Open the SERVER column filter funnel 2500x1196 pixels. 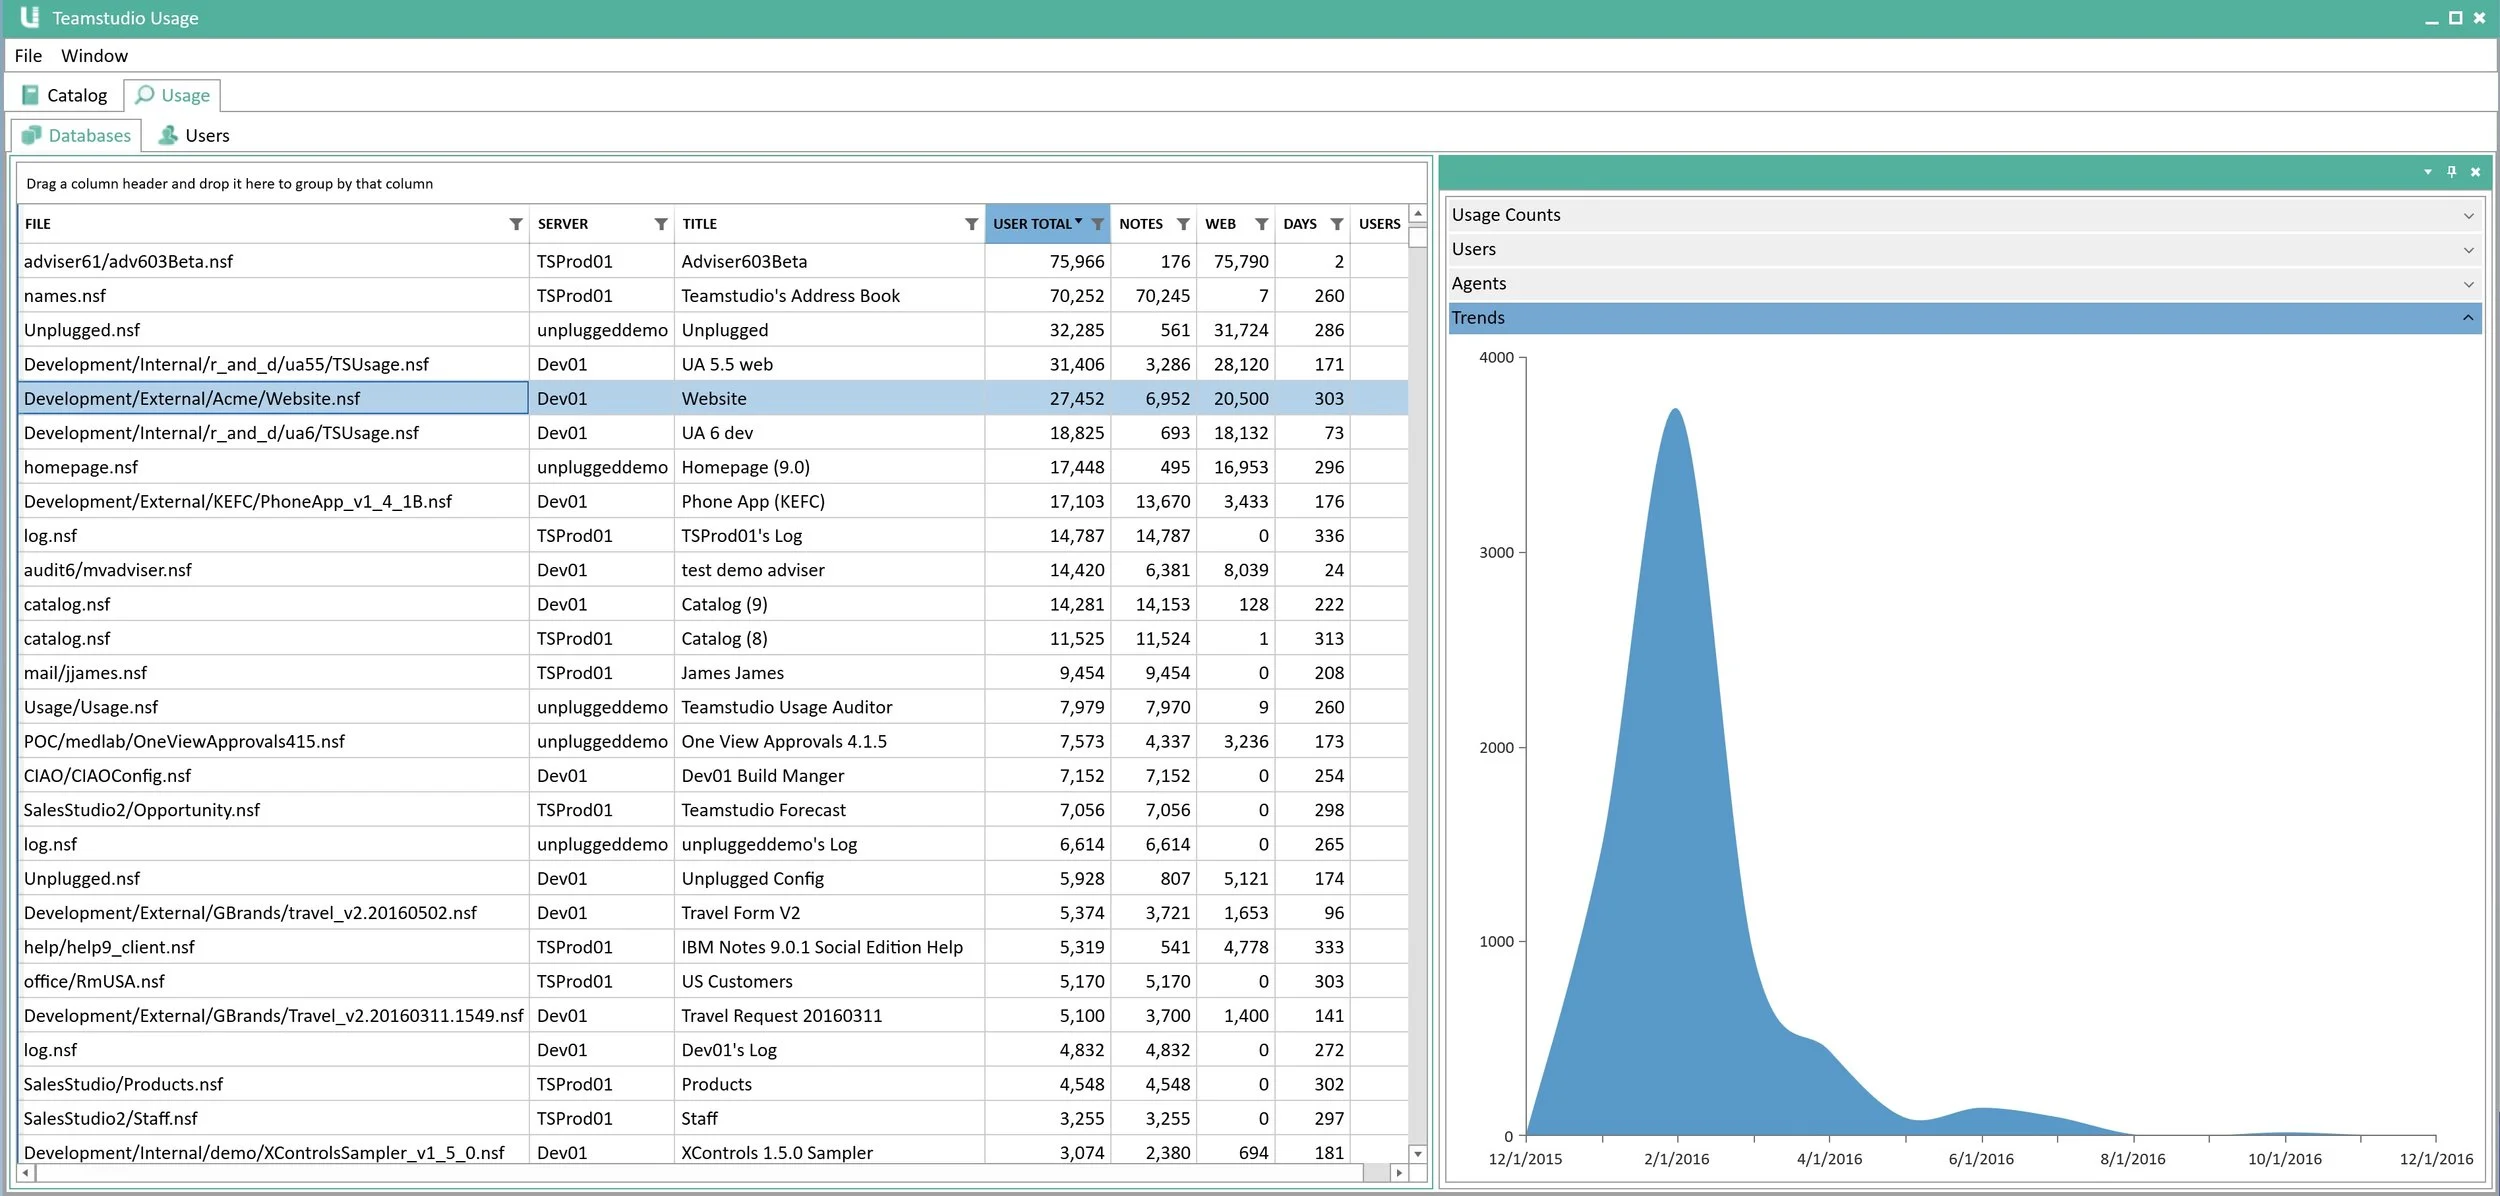(x=661, y=224)
